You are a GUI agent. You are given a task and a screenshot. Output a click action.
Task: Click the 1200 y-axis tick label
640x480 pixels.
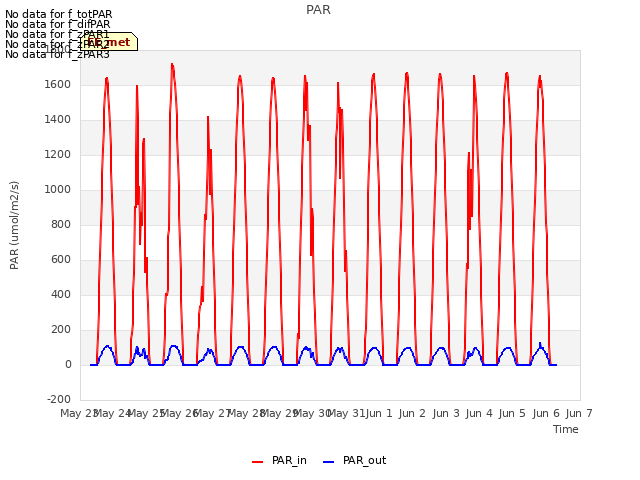pos(58,155)
